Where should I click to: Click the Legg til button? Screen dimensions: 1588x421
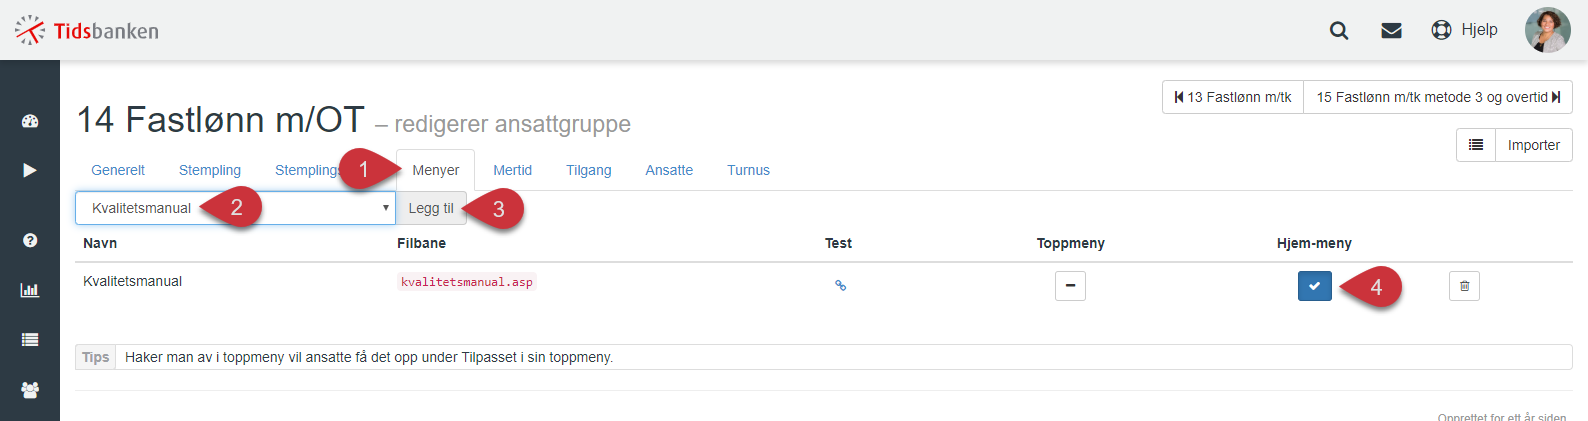[x=431, y=208]
